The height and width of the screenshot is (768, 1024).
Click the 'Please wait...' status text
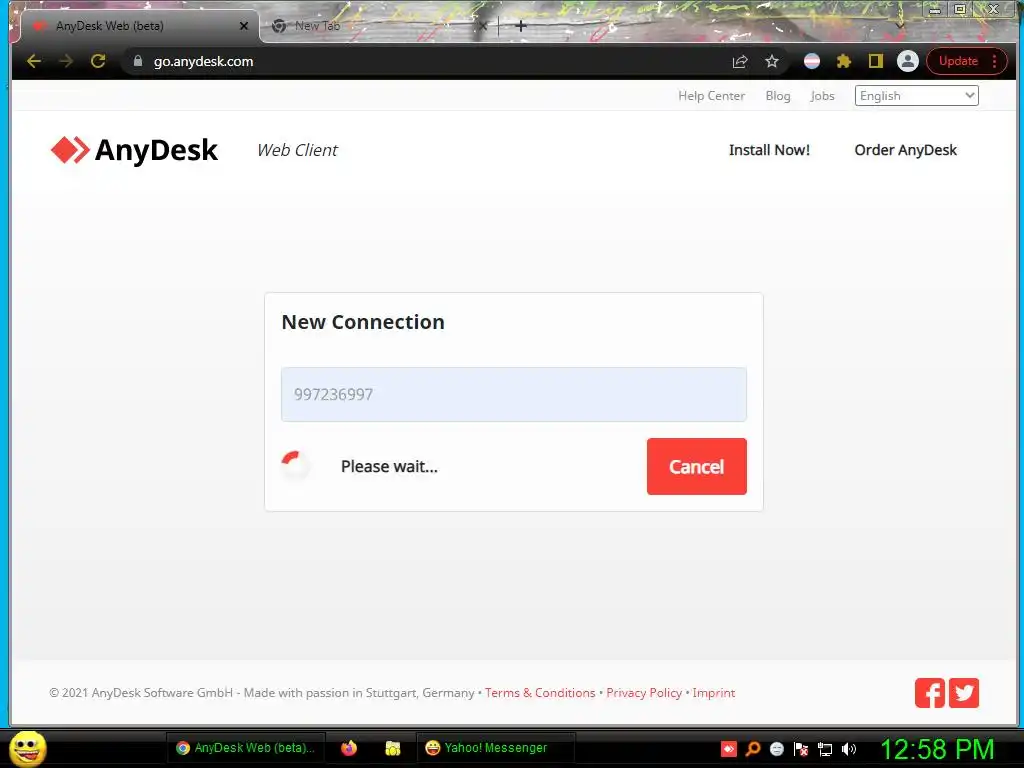pyautogui.click(x=389, y=466)
